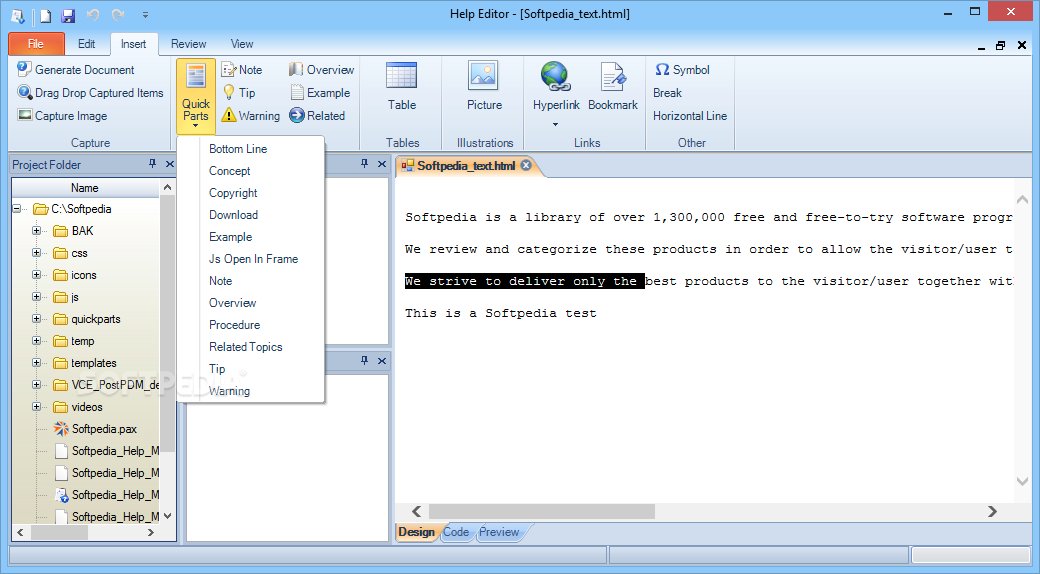Click the Redo arrow icon
1040x574 pixels.
click(118, 15)
